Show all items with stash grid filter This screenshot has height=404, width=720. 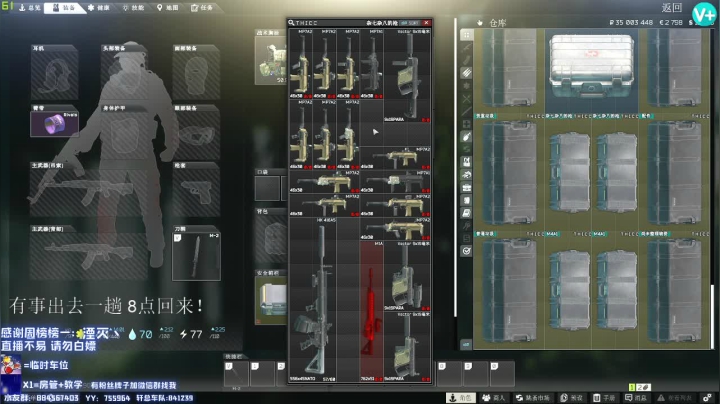point(467,35)
